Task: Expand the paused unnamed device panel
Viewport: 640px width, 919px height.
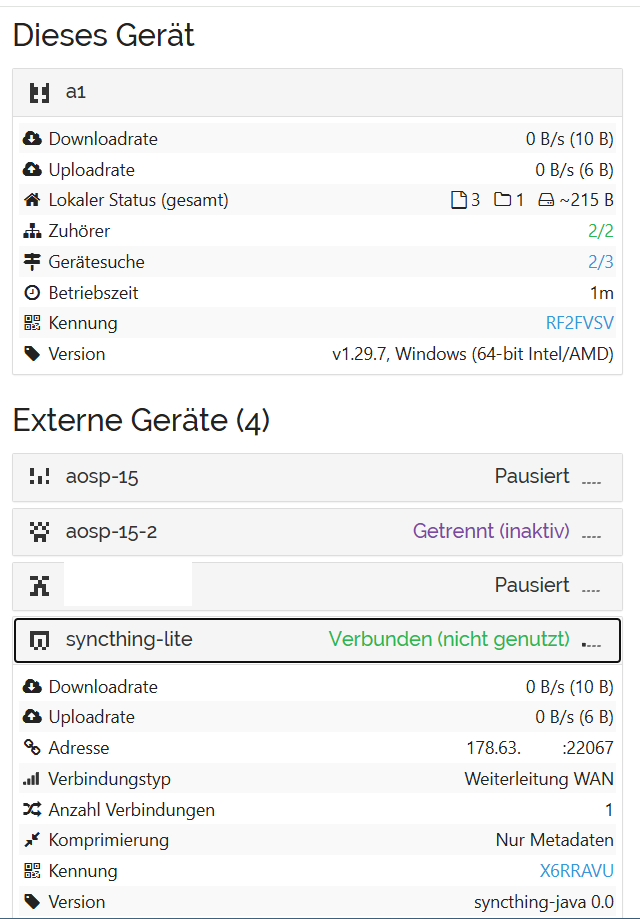Action: pos(317,586)
